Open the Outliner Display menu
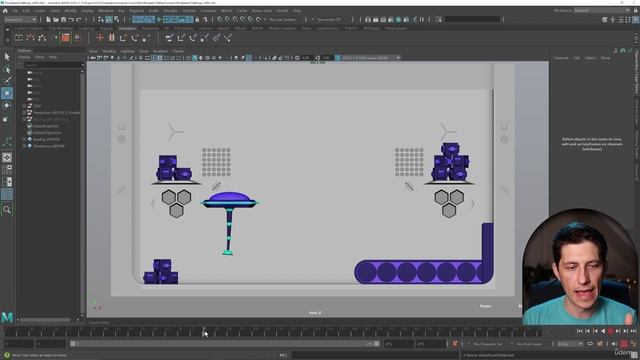Screen dimensions: 640x360 click(24, 57)
